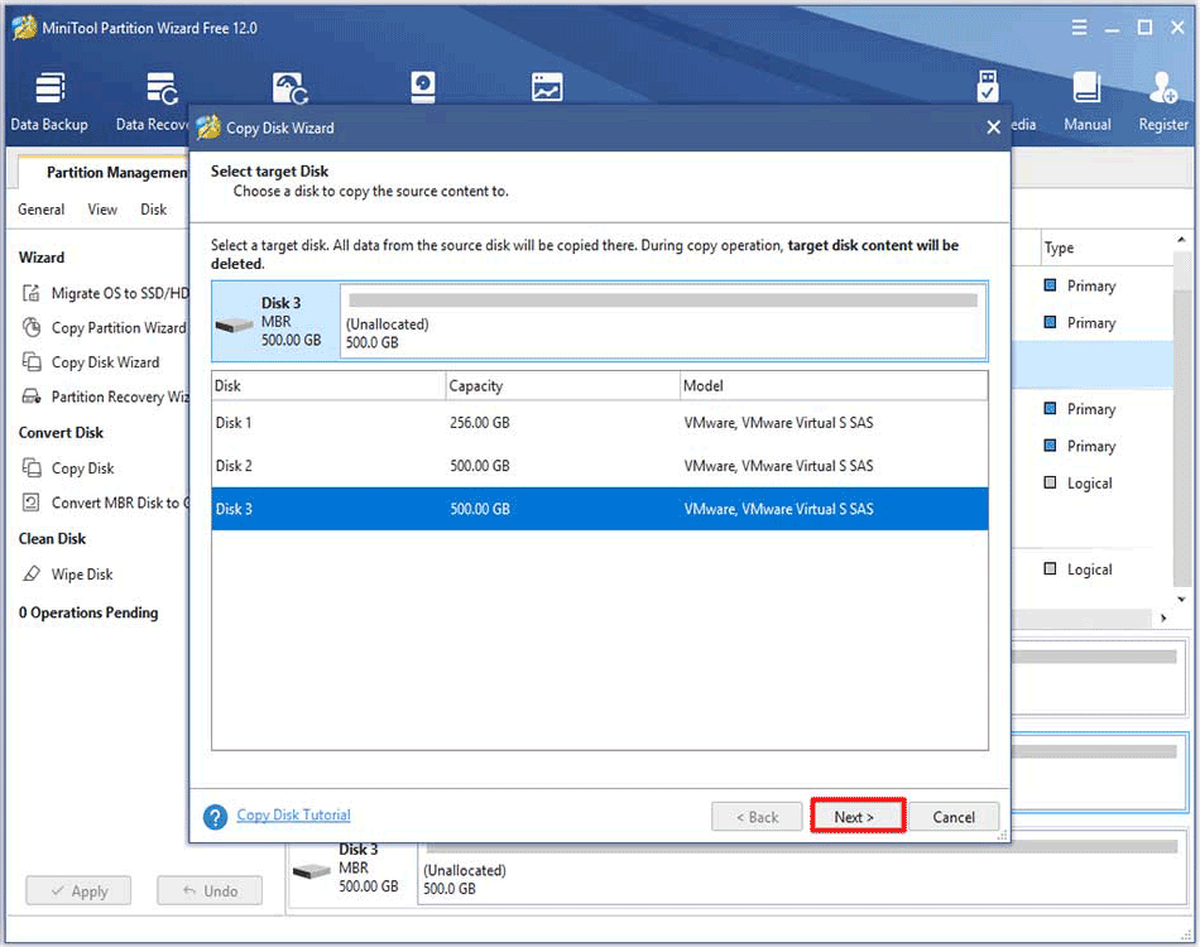Click the Unallocated 500.0 GB bar in the wizard
The image size is (1200, 947).
click(662, 320)
